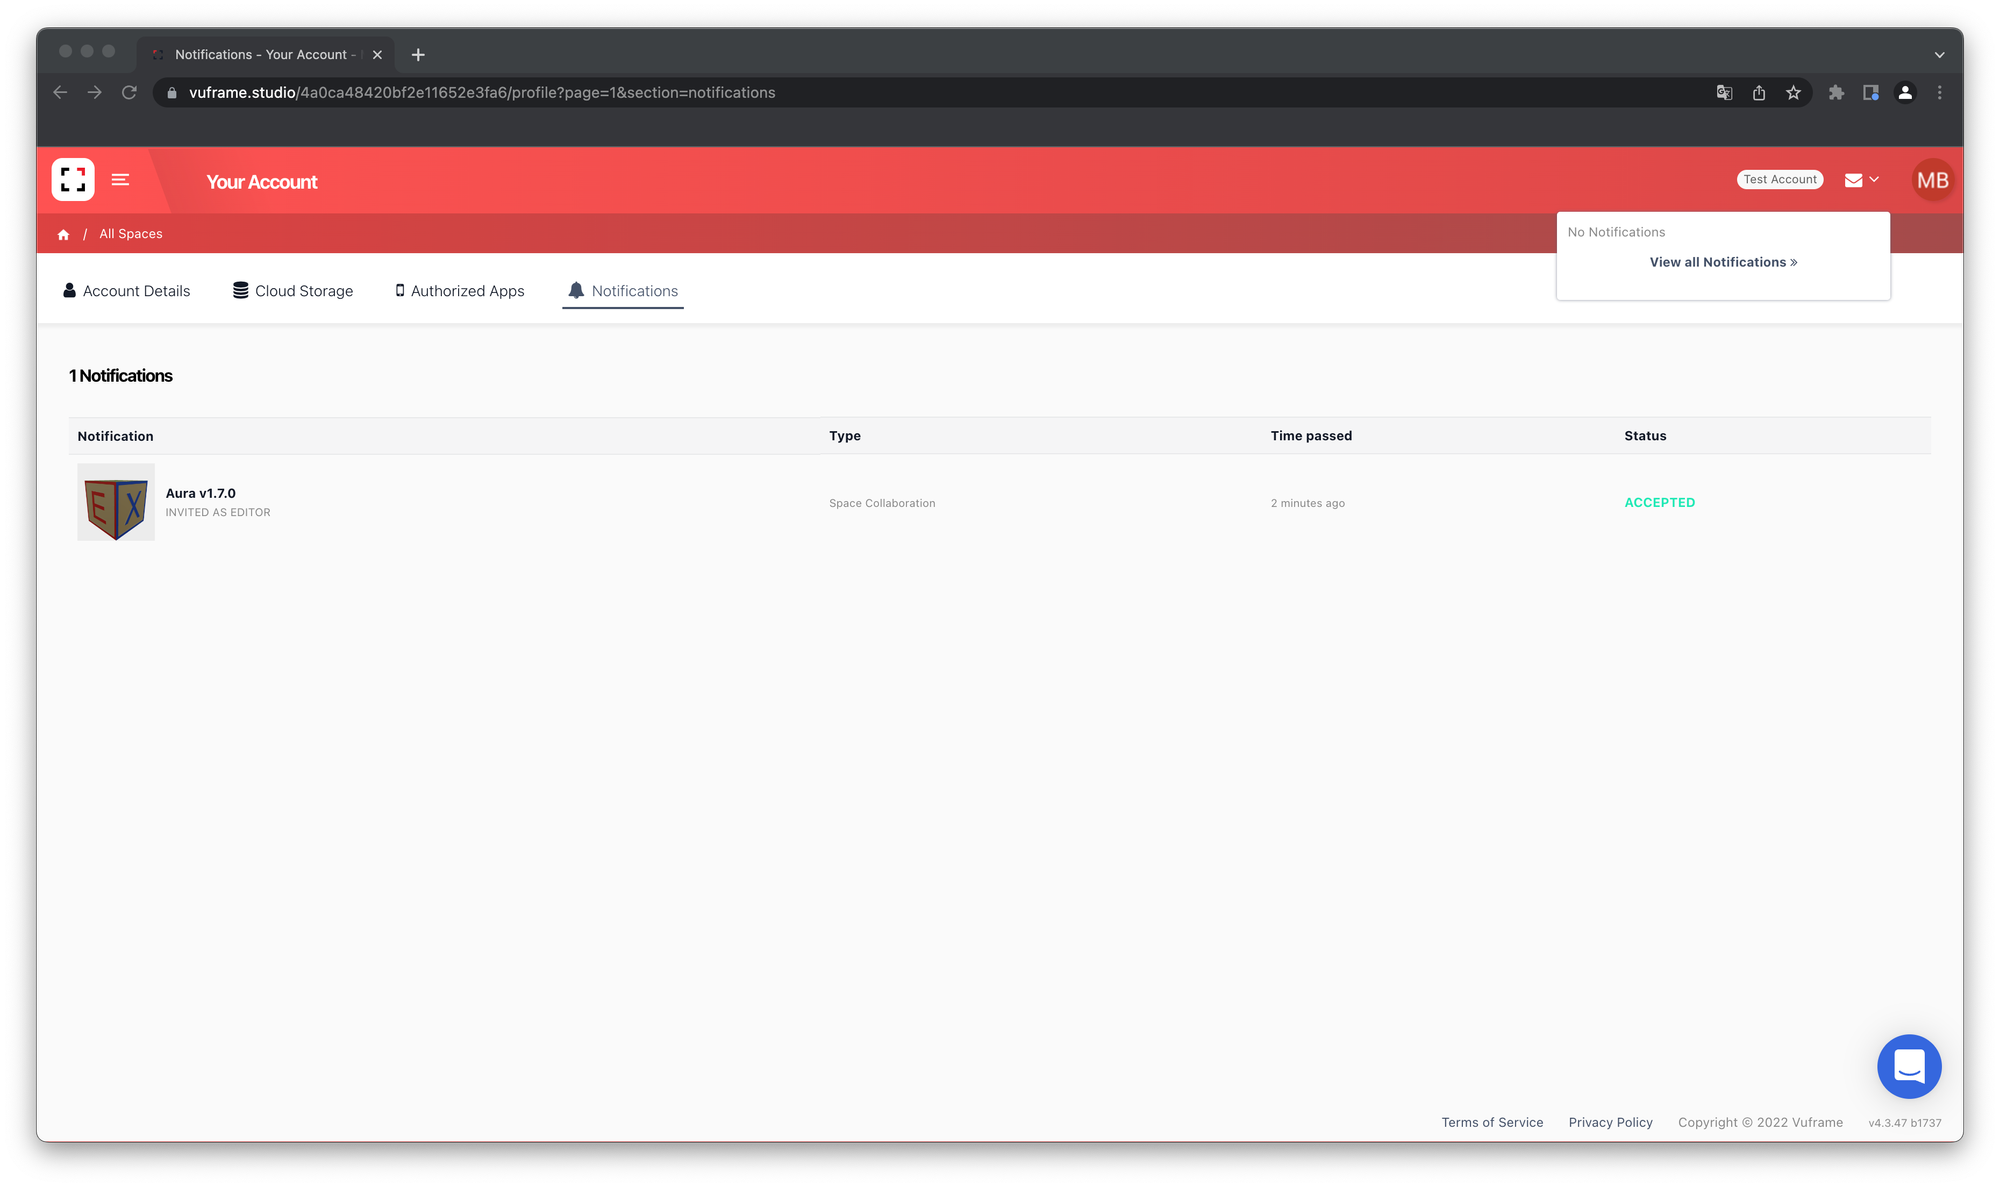Viewport: 2000px width, 1187px height.
Task: Switch to Cloud Storage tab
Action: (x=293, y=291)
